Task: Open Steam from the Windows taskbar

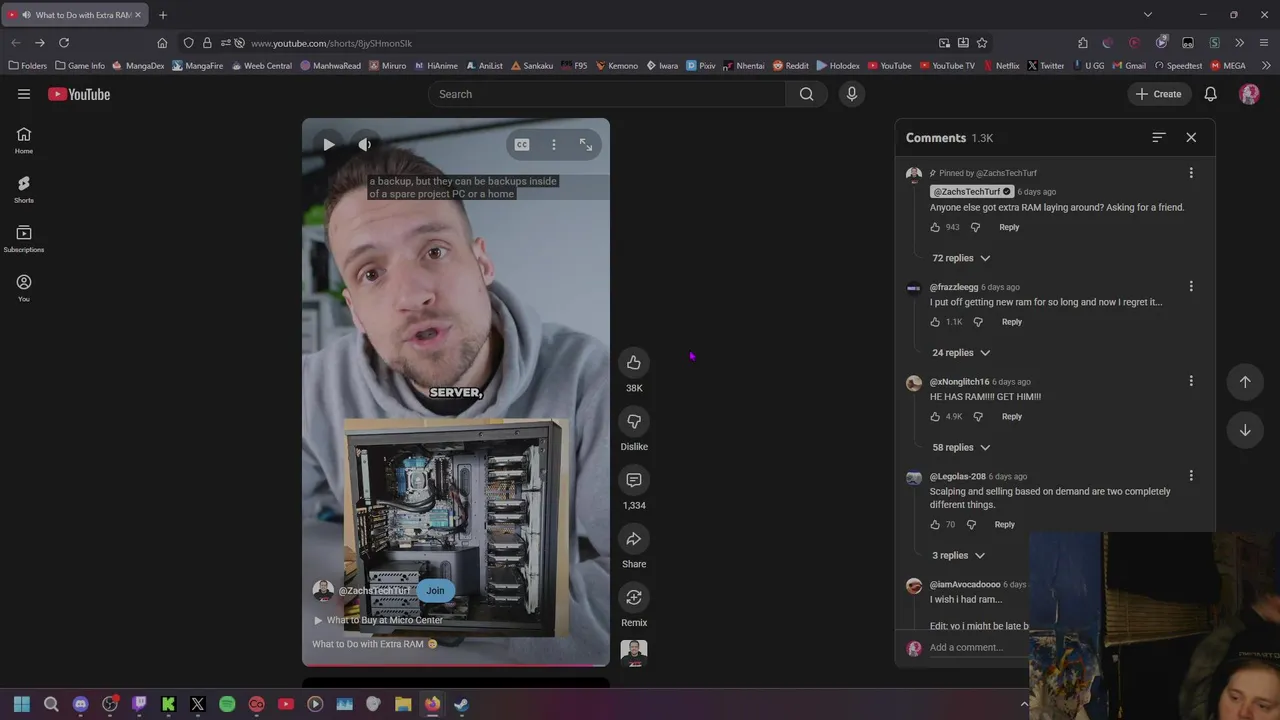Action: pyautogui.click(x=461, y=704)
